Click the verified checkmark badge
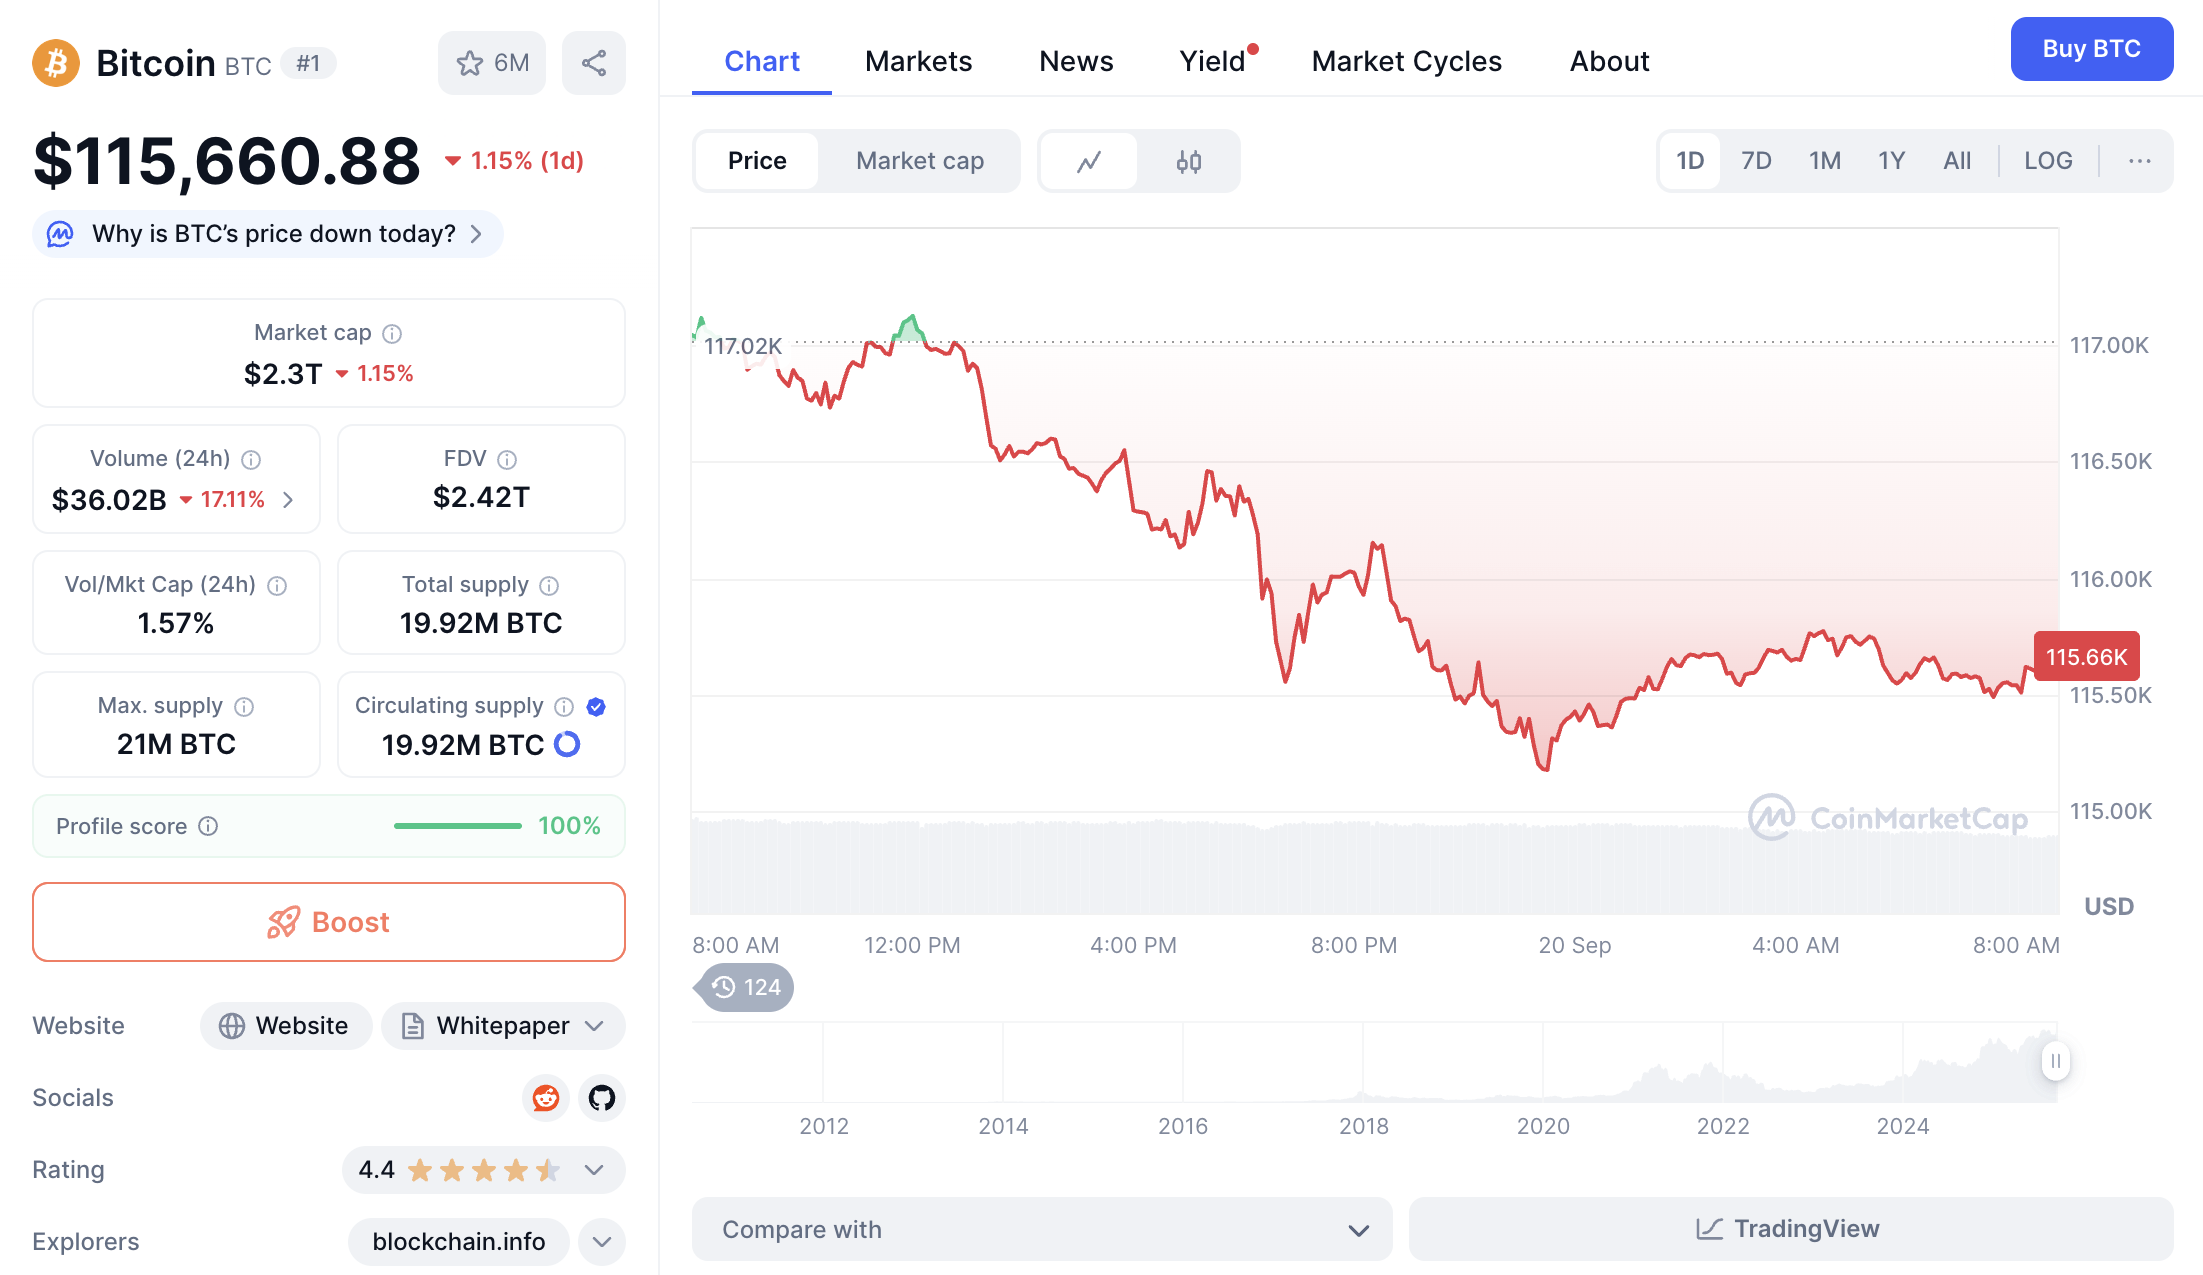 tap(596, 707)
